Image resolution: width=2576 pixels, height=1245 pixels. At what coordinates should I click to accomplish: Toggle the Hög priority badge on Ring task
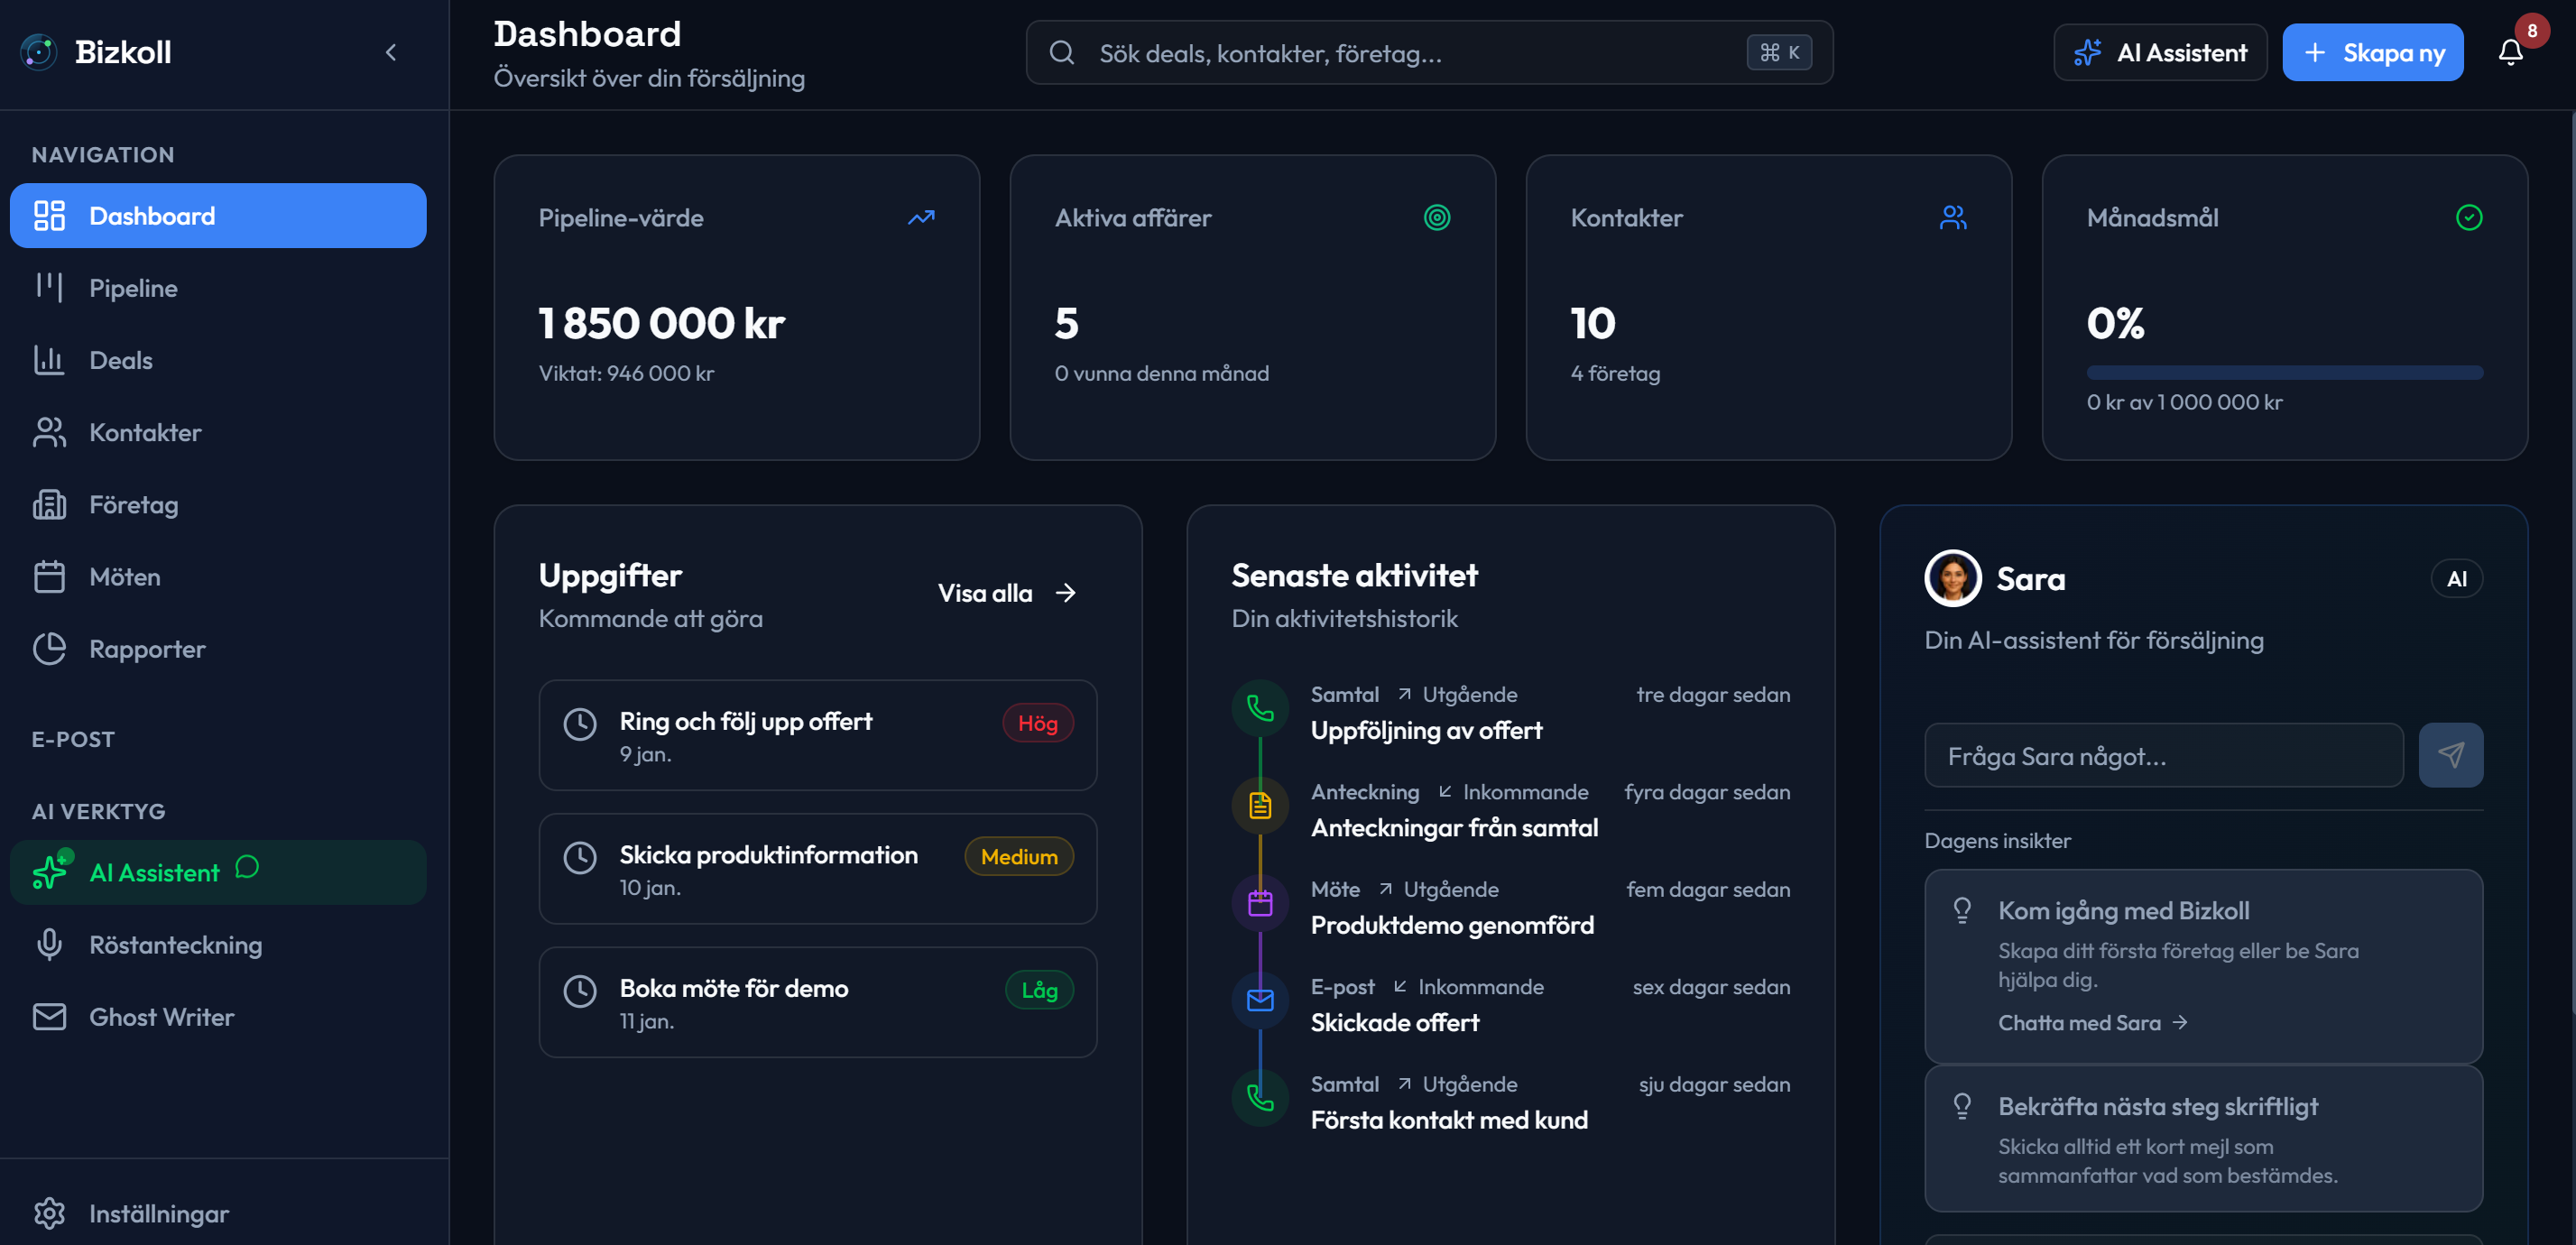1037,722
